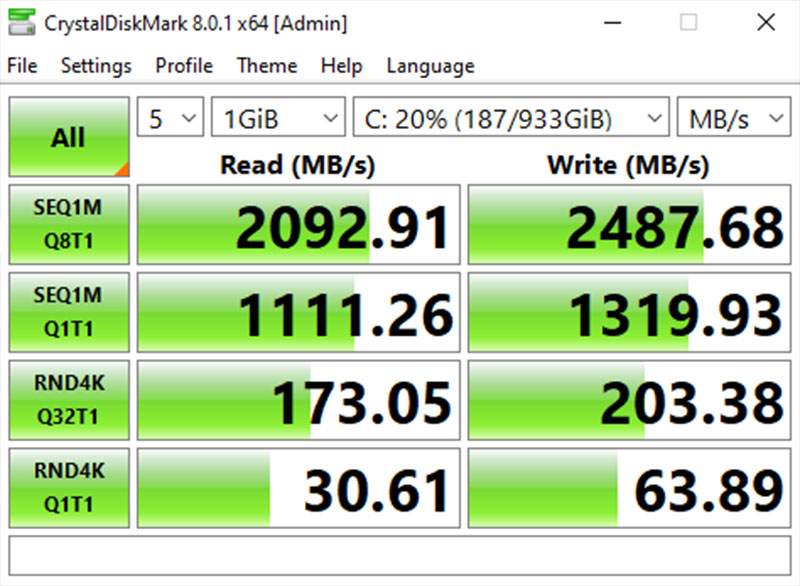Image resolution: width=800 pixels, height=586 pixels.
Task: Click the SEQ1M Q1T1 read value 1111.26
Action: coord(298,312)
